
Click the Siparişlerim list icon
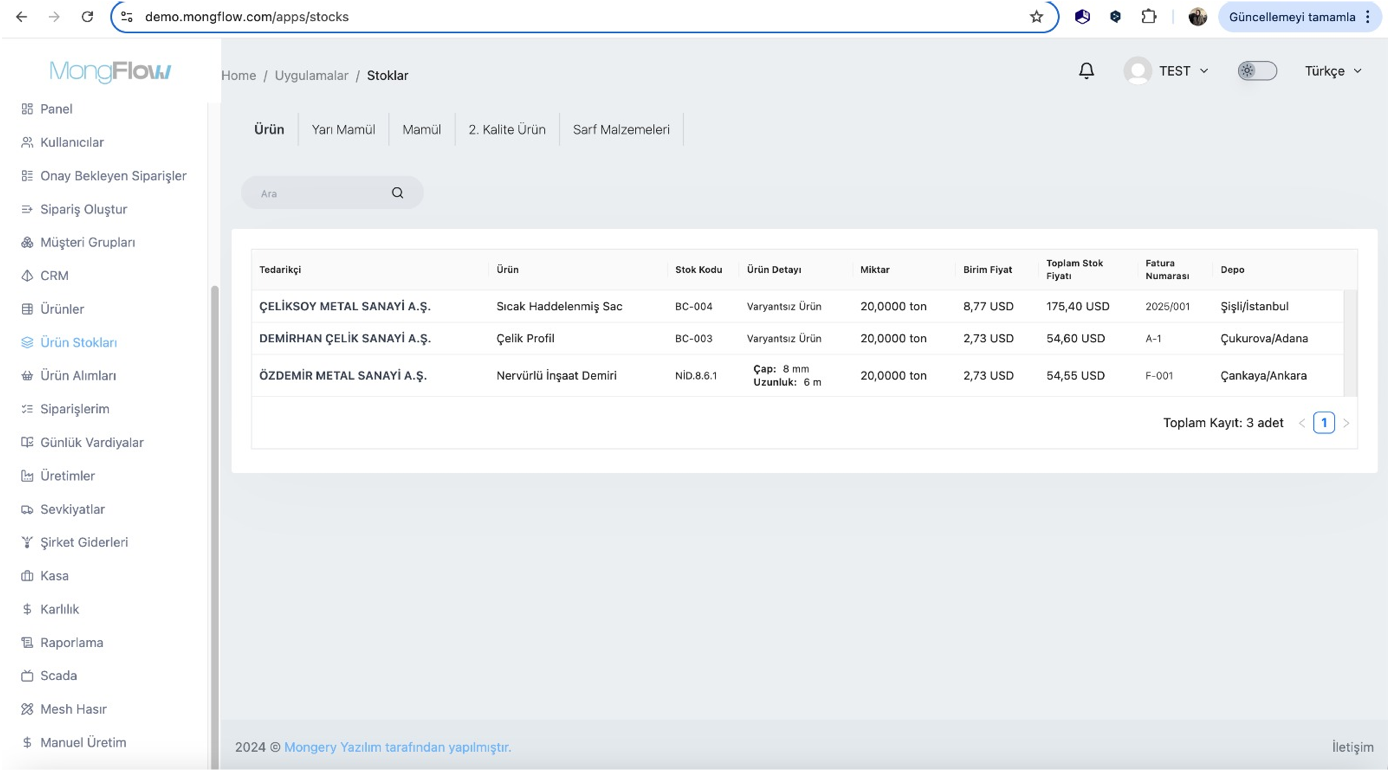click(27, 409)
